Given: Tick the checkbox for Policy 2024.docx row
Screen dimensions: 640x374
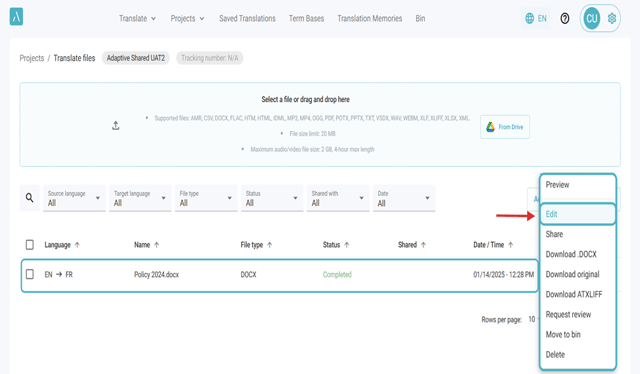Looking at the screenshot, I should tap(30, 274).
